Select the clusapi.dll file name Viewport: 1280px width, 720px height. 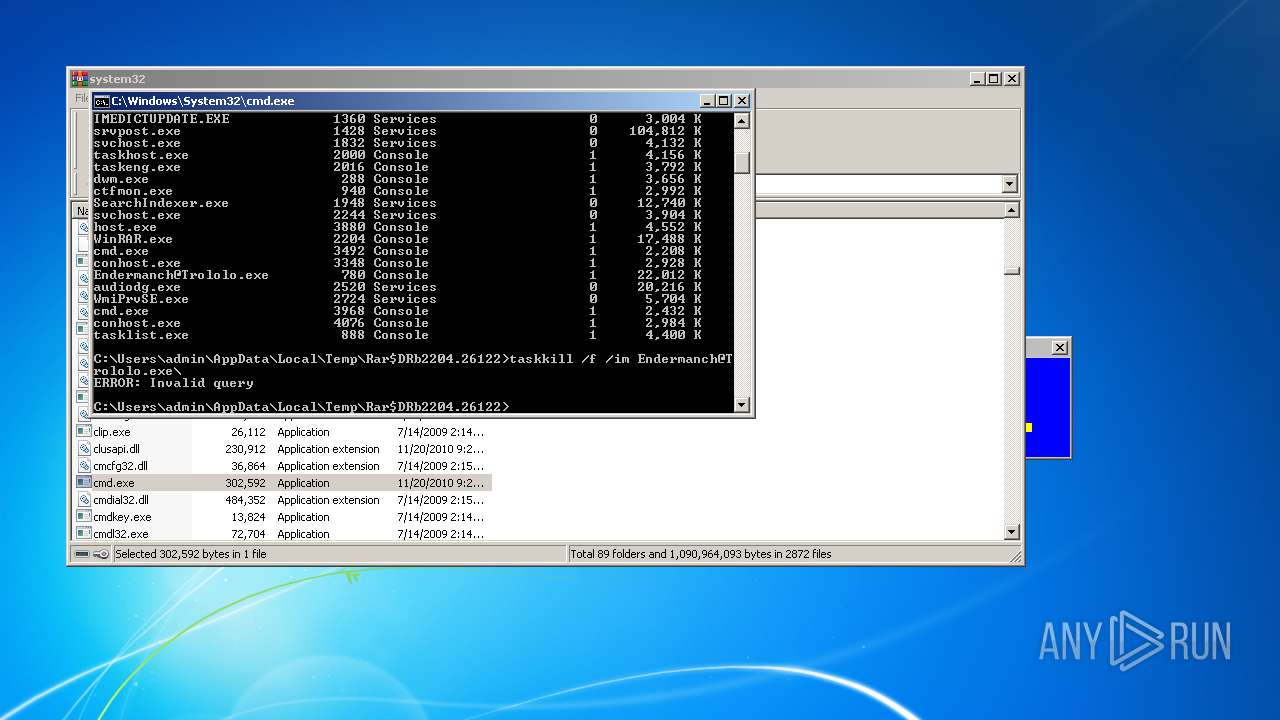(x=117, y=449)
